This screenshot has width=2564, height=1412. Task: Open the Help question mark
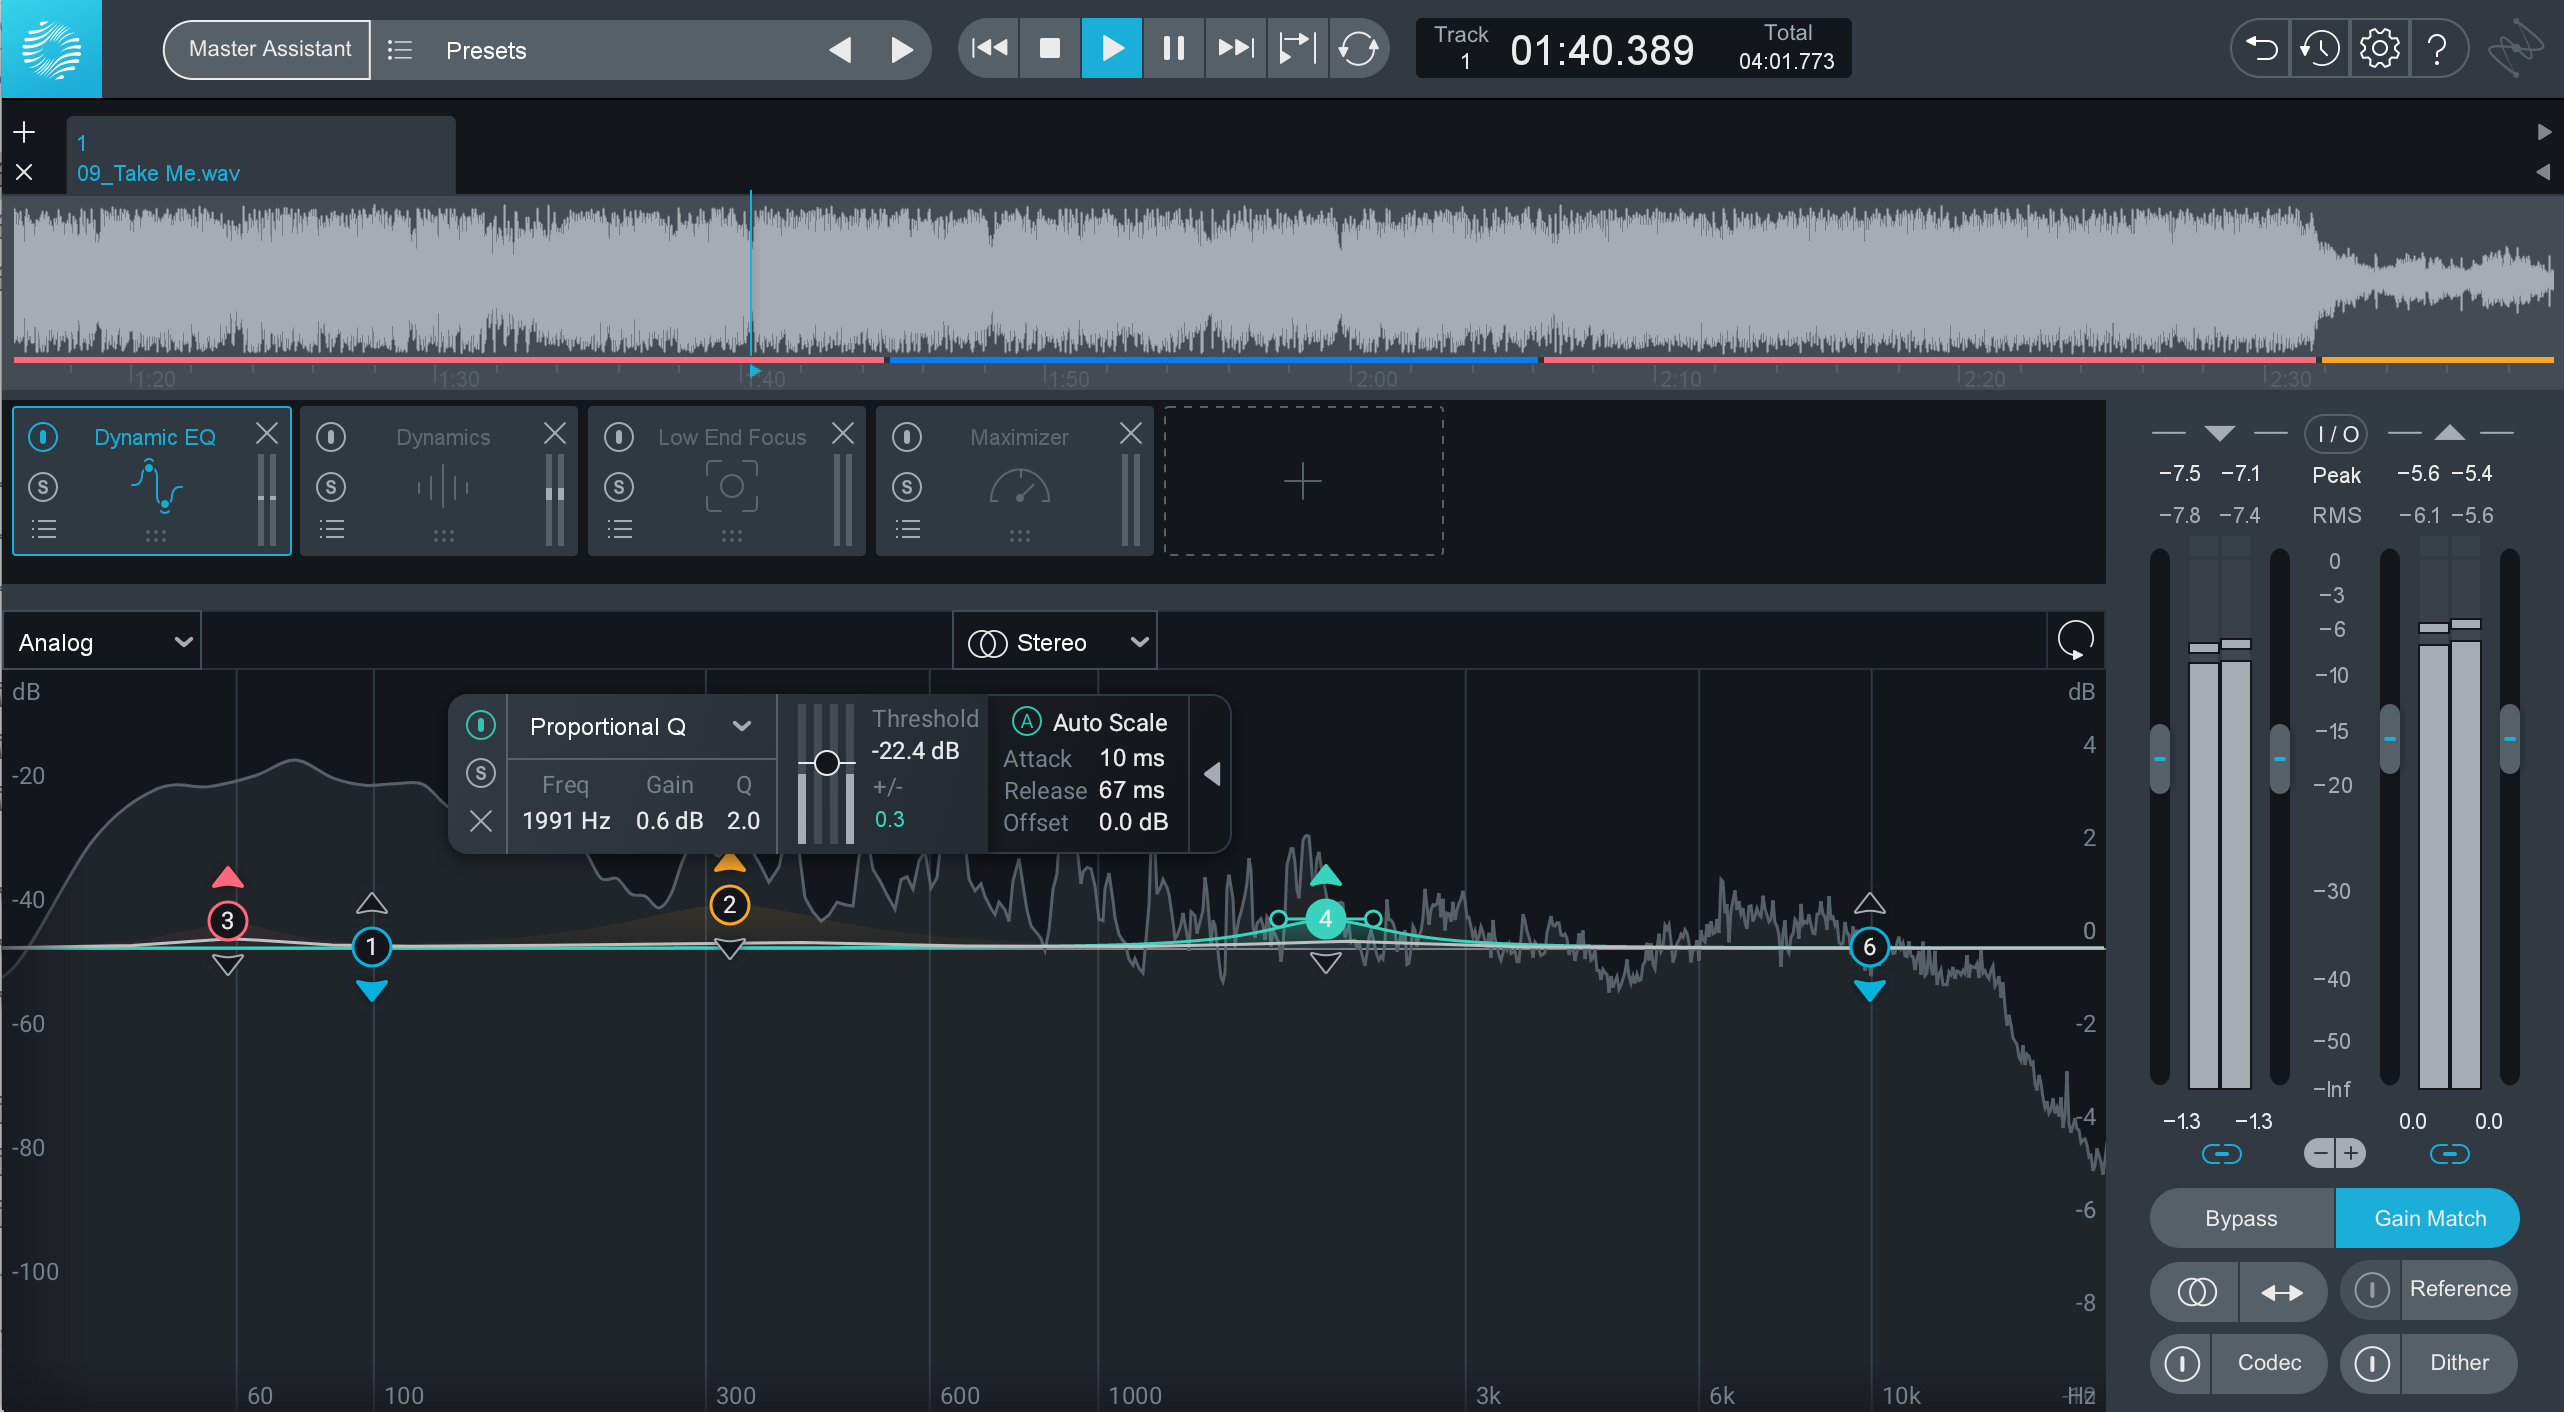[2437, 48]
